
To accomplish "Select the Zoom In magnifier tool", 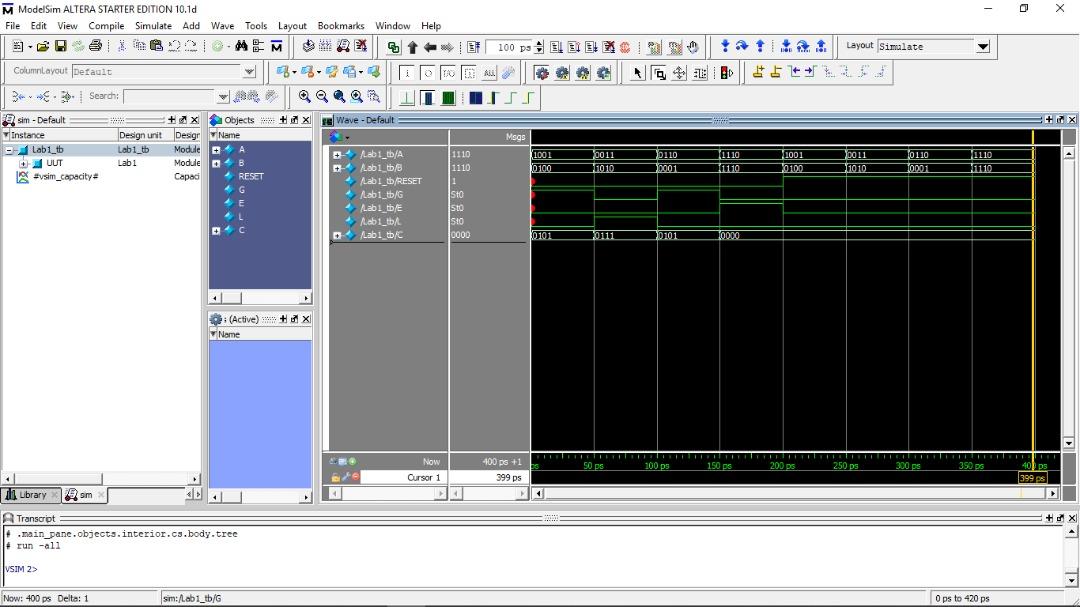I will point(304,96).
